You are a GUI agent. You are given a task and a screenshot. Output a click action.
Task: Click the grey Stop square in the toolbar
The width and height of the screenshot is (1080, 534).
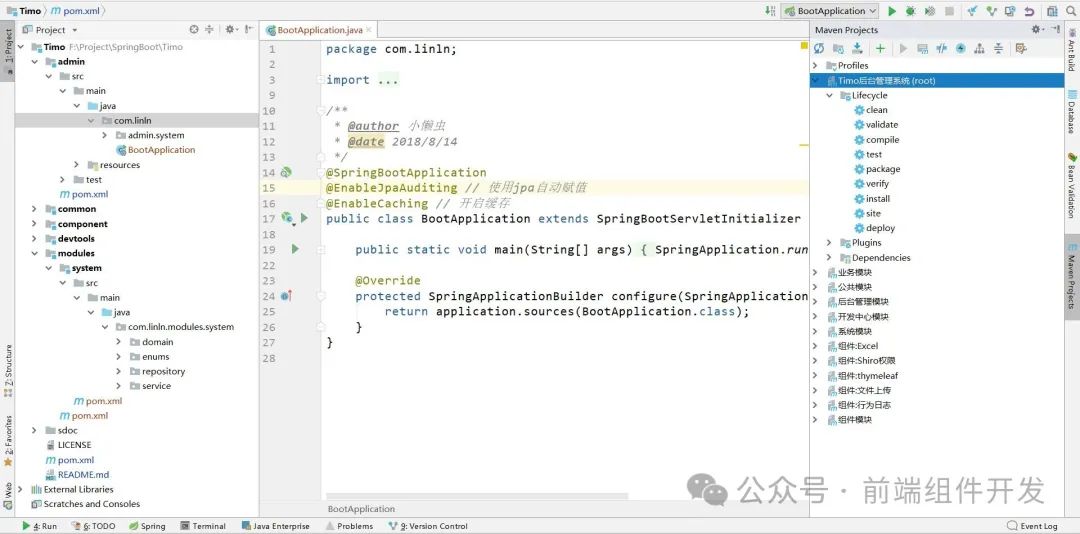coord(949,11)
